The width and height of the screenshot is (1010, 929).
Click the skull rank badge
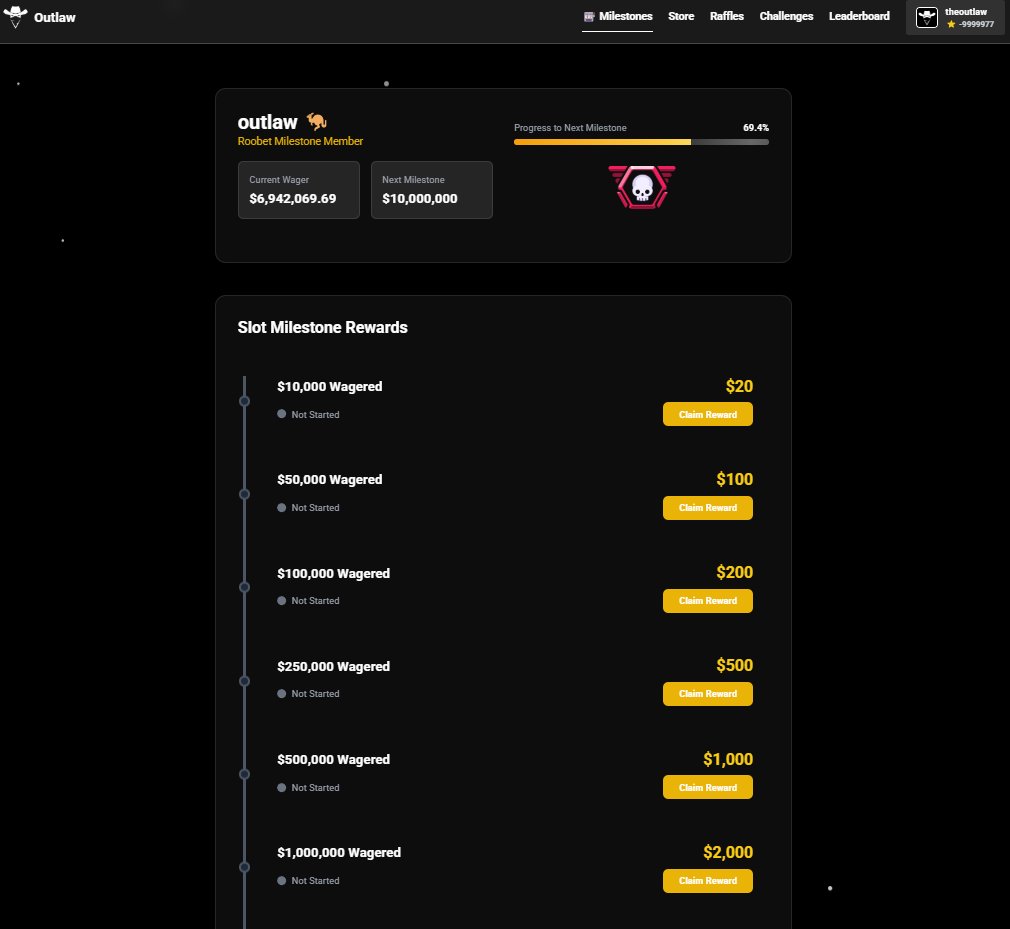click(642, 187)
